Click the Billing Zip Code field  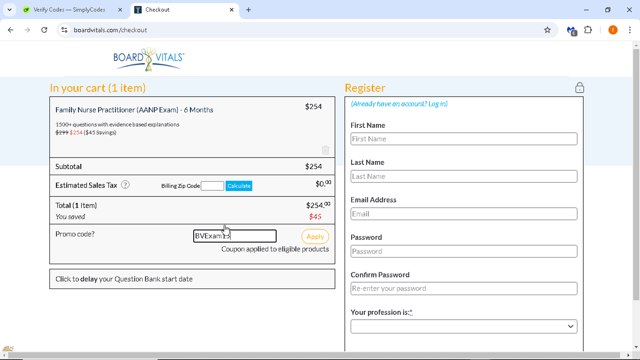point(212,186)
